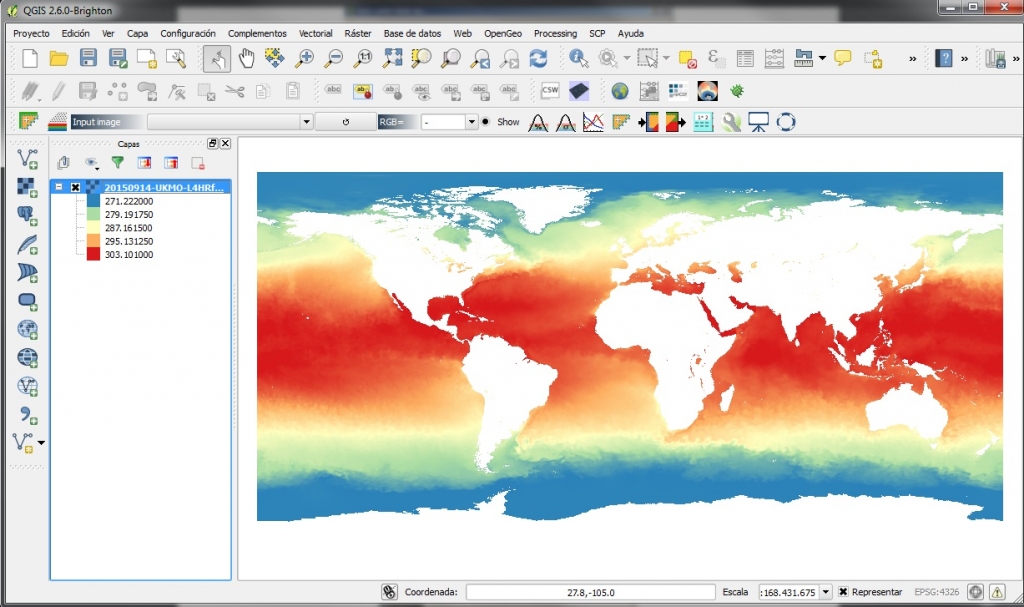Open the Complementos menu
The height and width of the screenshot is (607, 1024).
pyautogui.click(x=257, y=33)
